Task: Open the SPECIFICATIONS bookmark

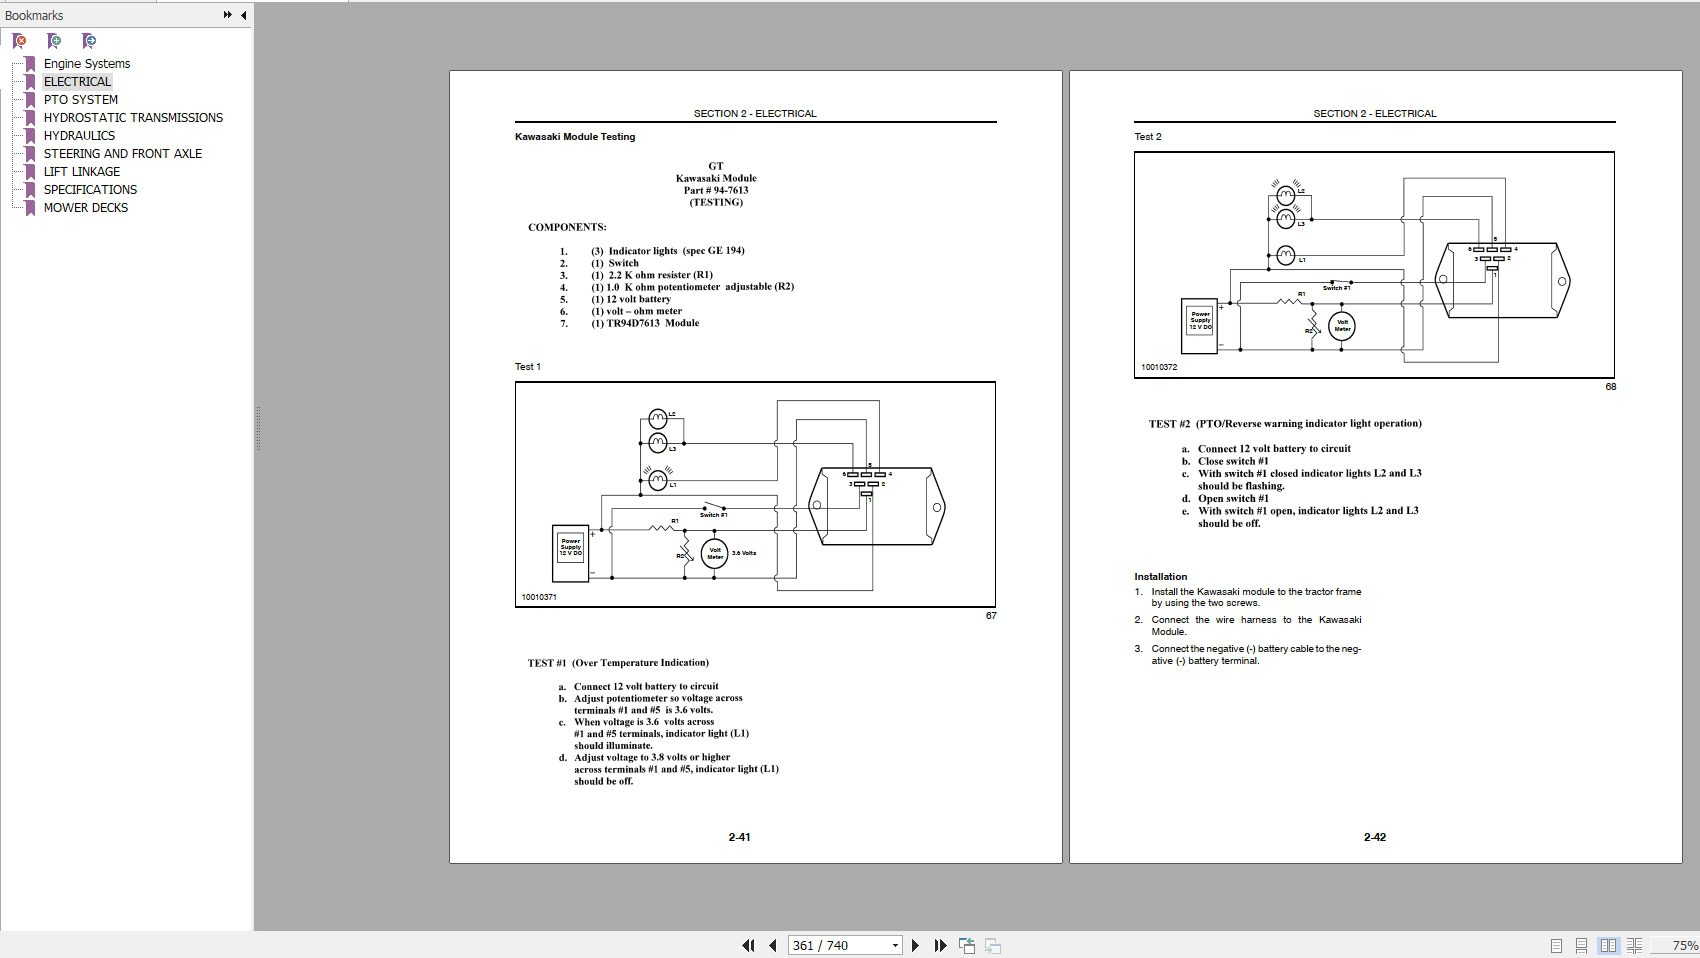Action: click(x=90, y=189)
